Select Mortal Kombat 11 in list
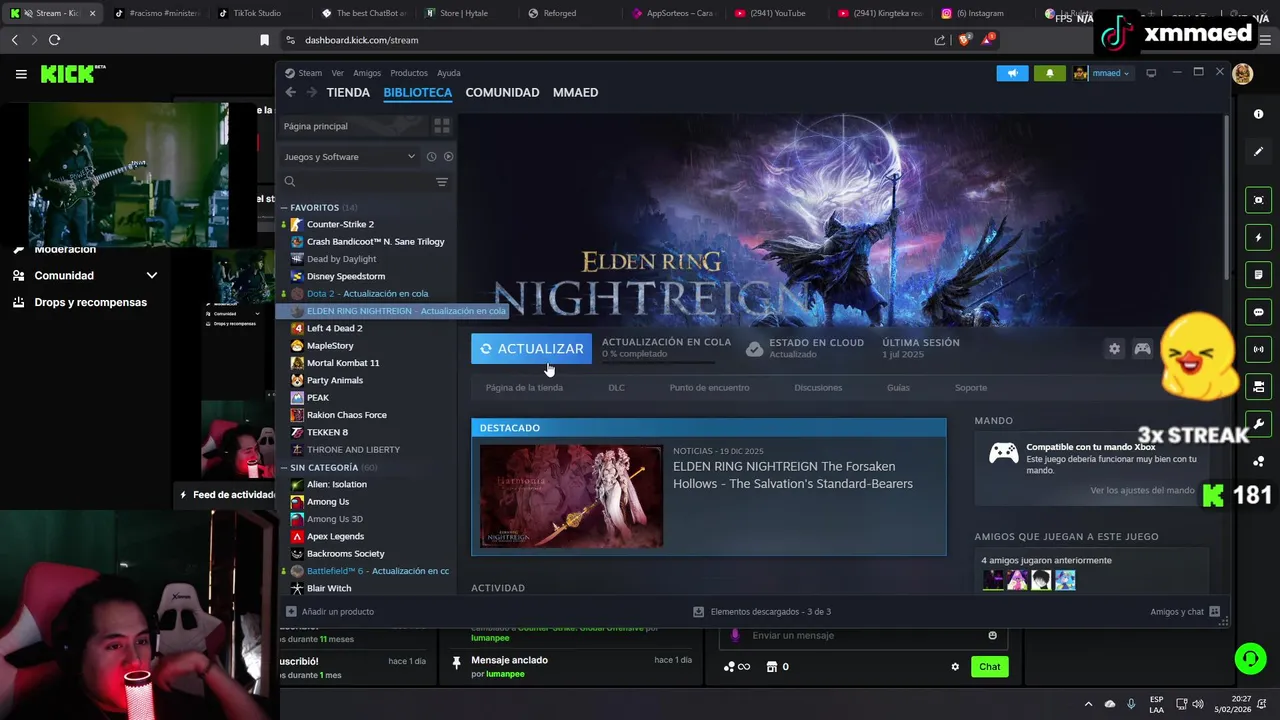Screen dimensions: 1280x720 pos(343,363)
